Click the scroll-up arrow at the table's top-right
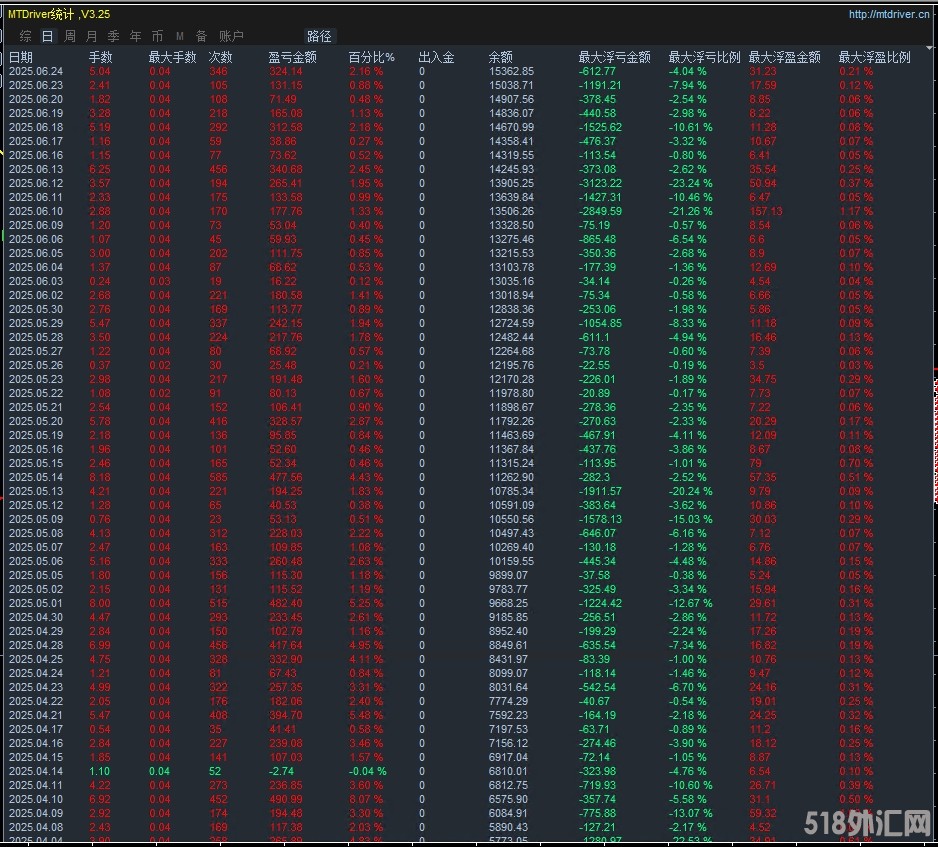The width and height of the screenshot is (938, 847). pyautogui.click(x=929, y=48)
